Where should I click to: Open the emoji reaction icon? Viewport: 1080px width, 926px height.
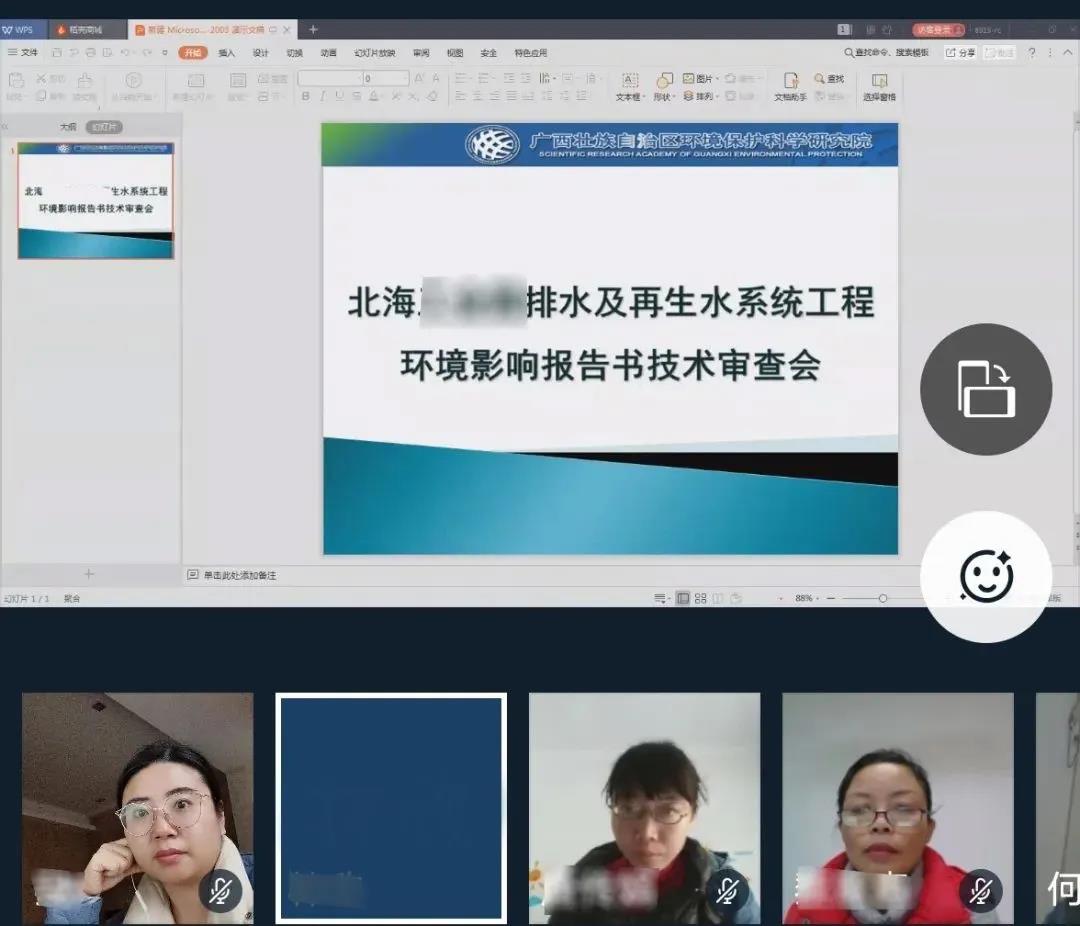tap(987, 577)
